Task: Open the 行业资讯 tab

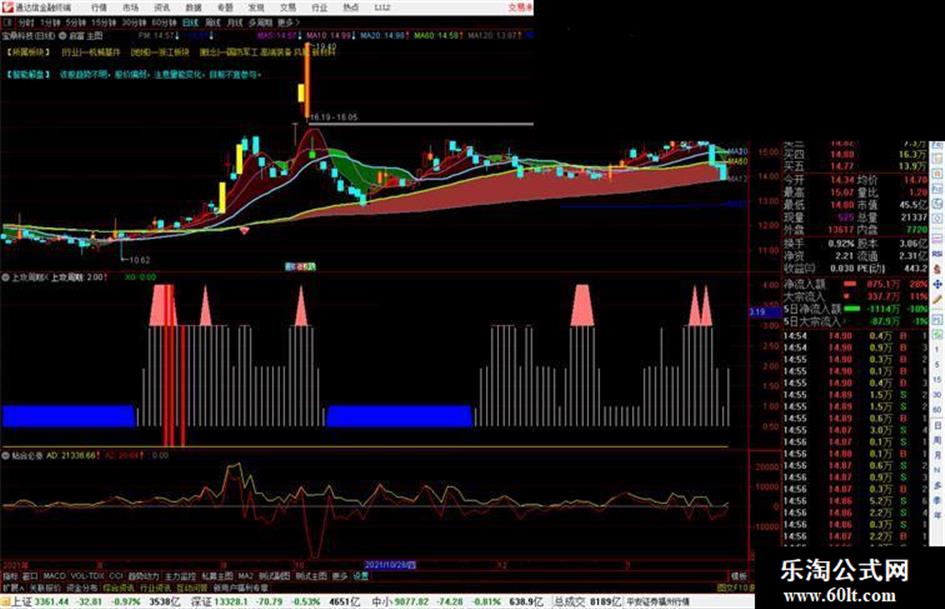Action: (x=155, y=587)
